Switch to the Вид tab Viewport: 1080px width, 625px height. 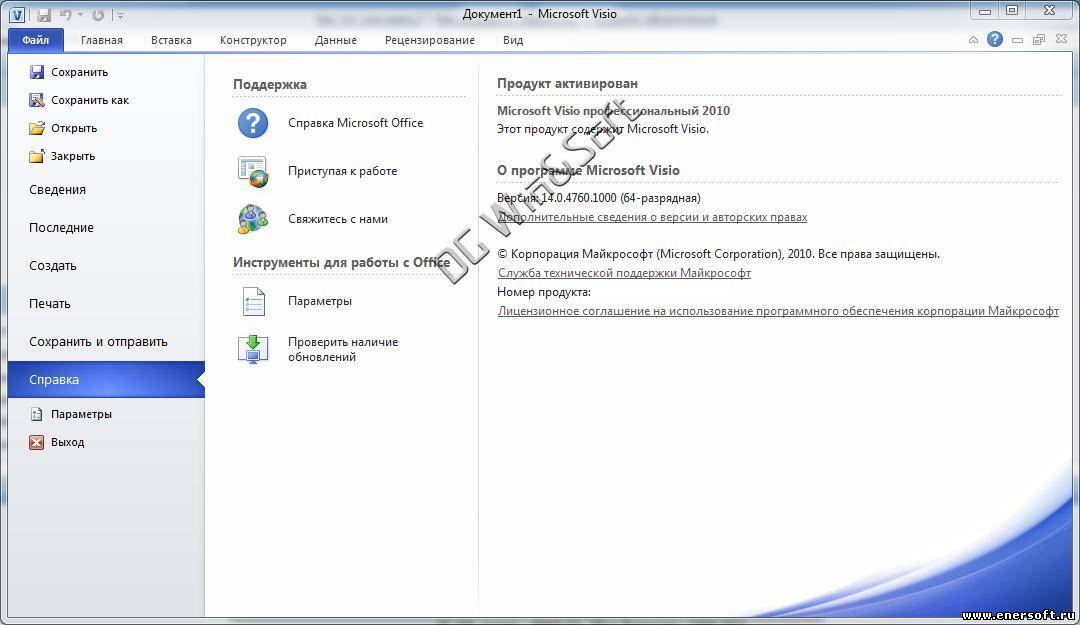coord(512,40)
